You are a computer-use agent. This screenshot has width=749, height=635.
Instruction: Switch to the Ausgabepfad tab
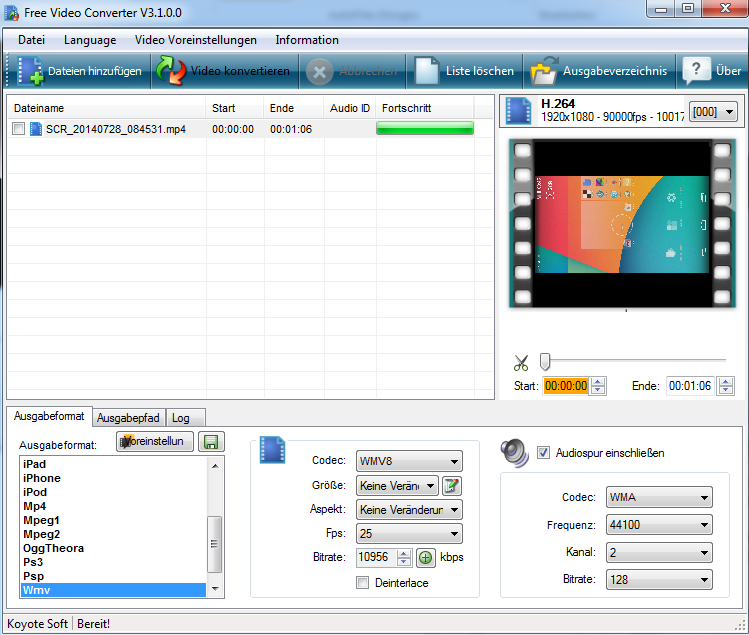[128, 418]
